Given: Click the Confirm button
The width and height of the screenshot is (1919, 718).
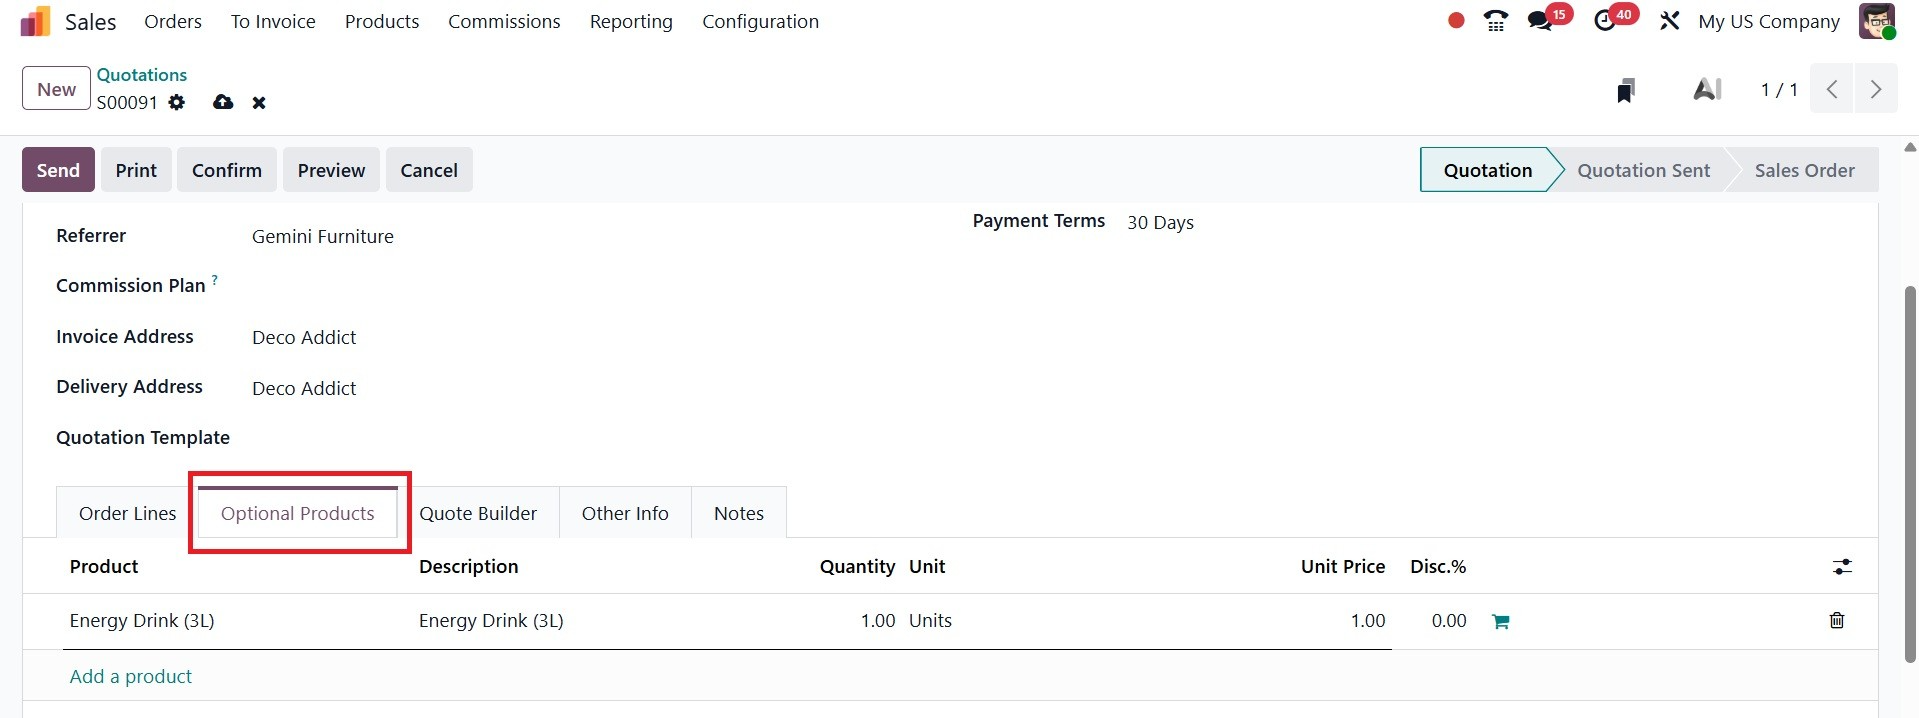Looking at the screenshot, I should click(227, 170).
